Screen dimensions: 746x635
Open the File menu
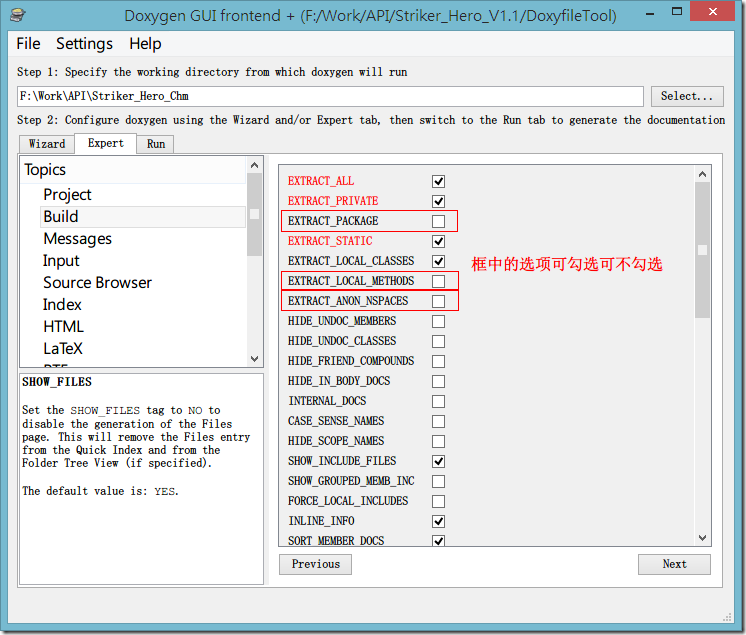coord(28,44)
